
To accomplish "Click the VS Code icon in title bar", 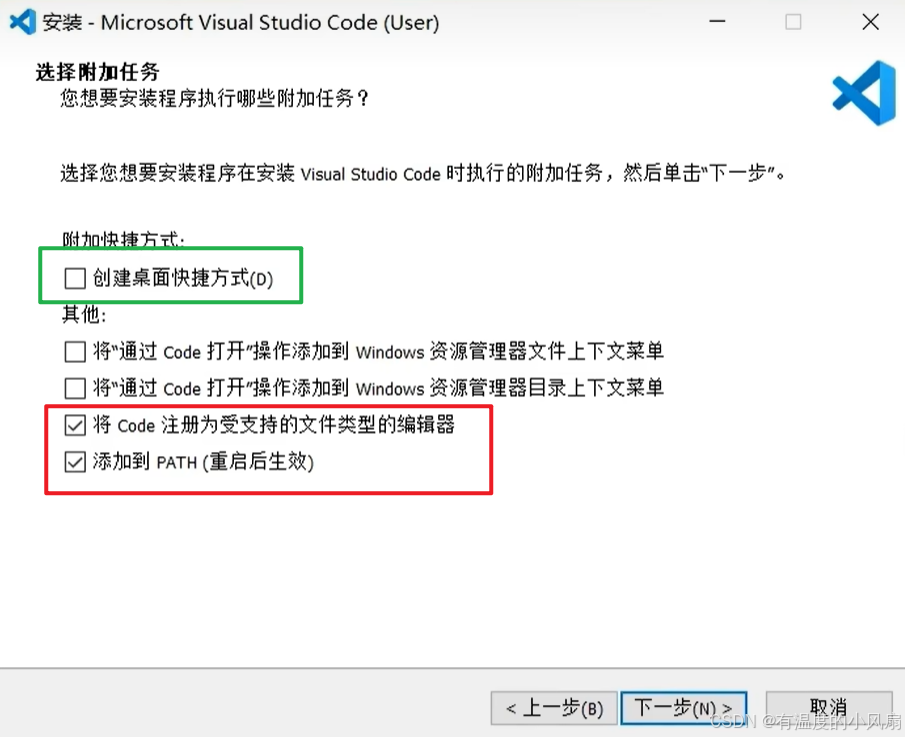I will pyautogui.click(x=23, y=22).
